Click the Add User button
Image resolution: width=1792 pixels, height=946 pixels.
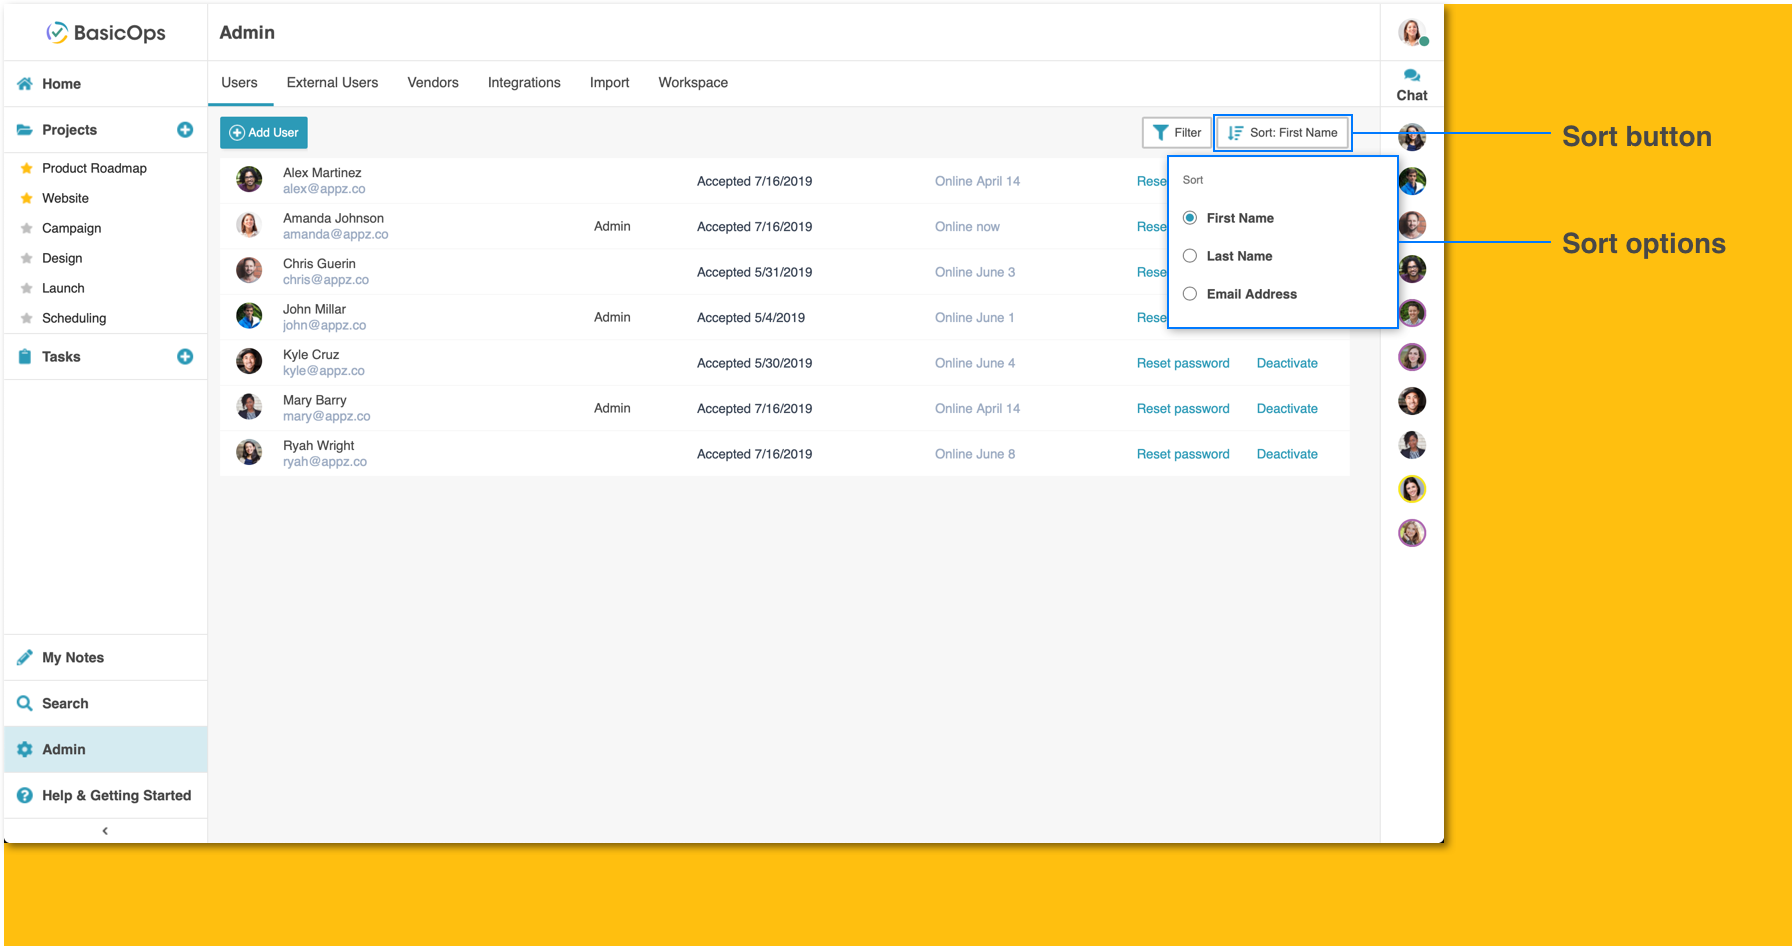click(x=264, y=133)
